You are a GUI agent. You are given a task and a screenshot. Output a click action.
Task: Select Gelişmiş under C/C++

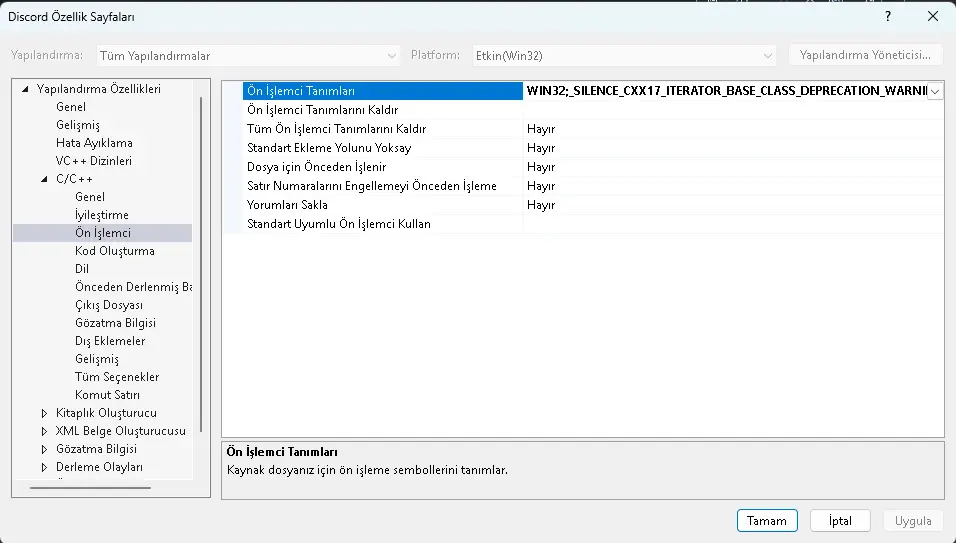(x=96, y=359)
